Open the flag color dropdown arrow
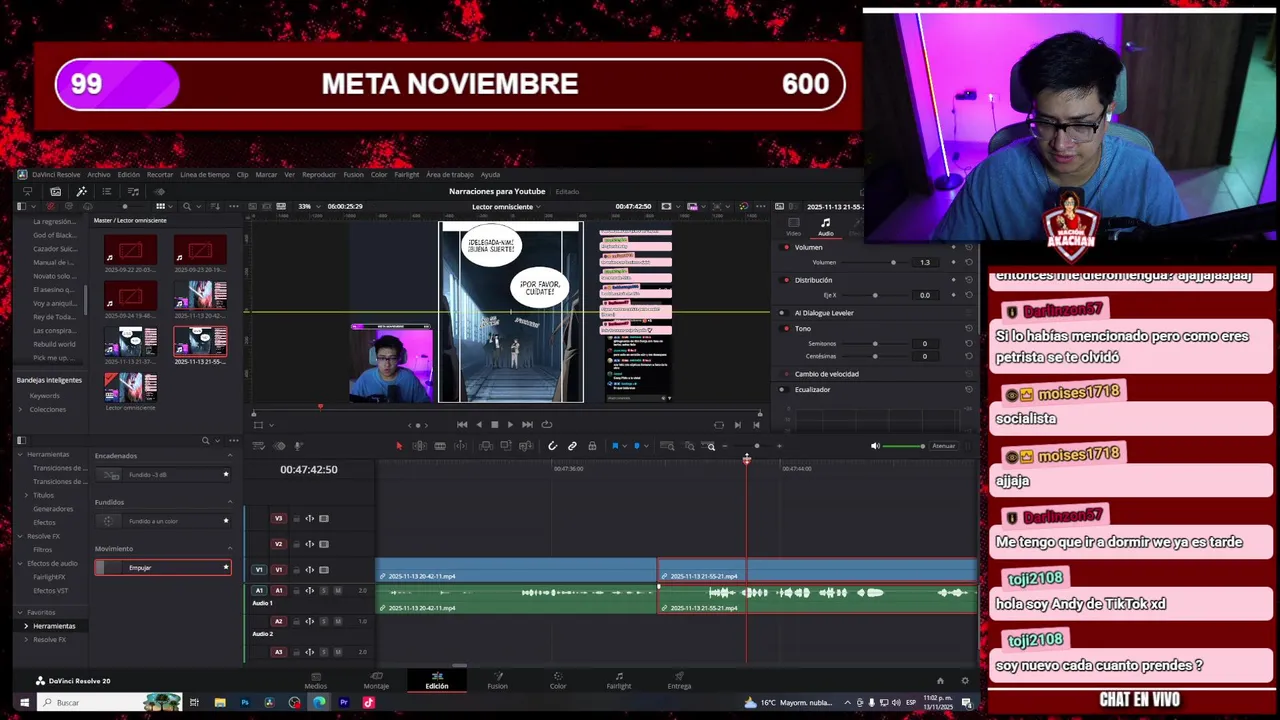The width and height of the screenshot is (1280, 720). tap(623, 446)
